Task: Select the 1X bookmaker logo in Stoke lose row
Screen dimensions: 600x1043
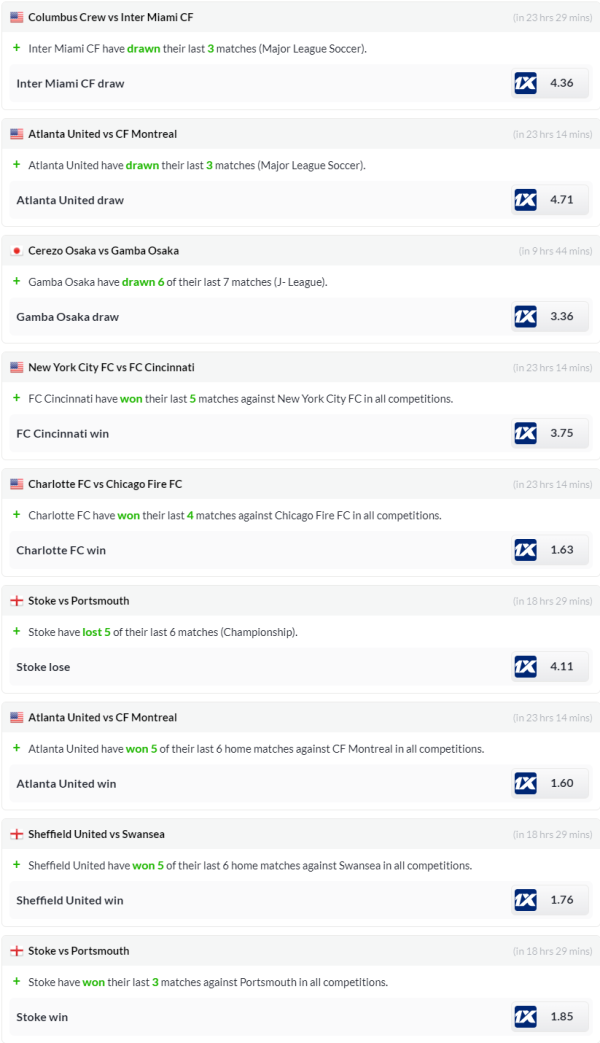Action: [525, 667]
